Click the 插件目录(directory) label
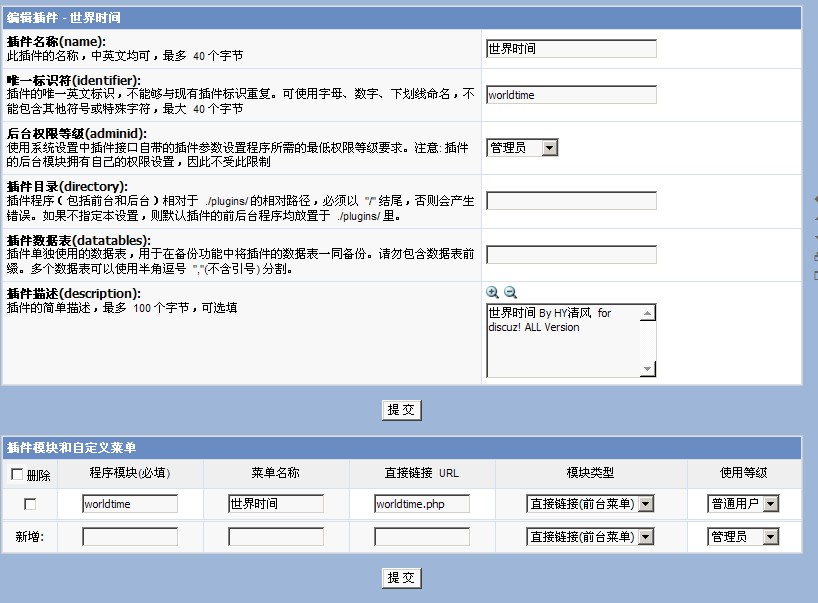 coord(67,187)
